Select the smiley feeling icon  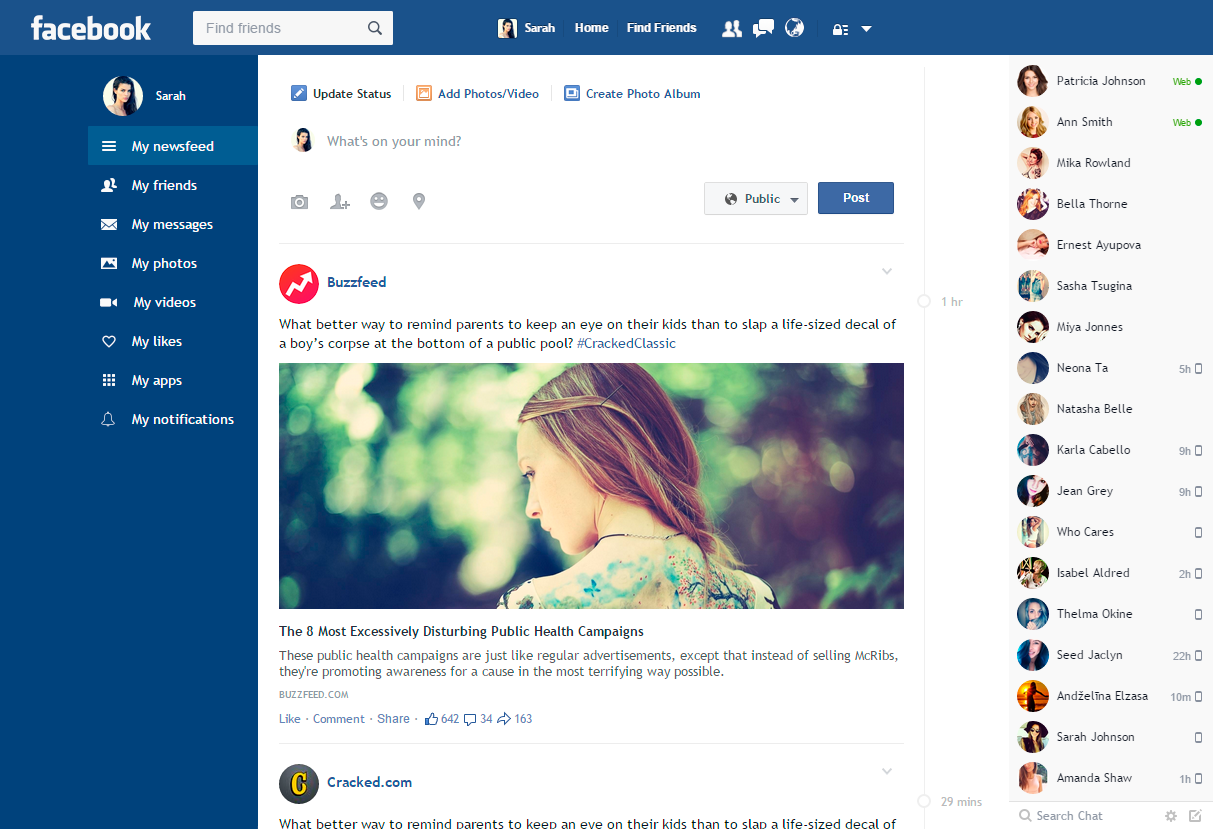pyautogui.click(x=379, y=201)
